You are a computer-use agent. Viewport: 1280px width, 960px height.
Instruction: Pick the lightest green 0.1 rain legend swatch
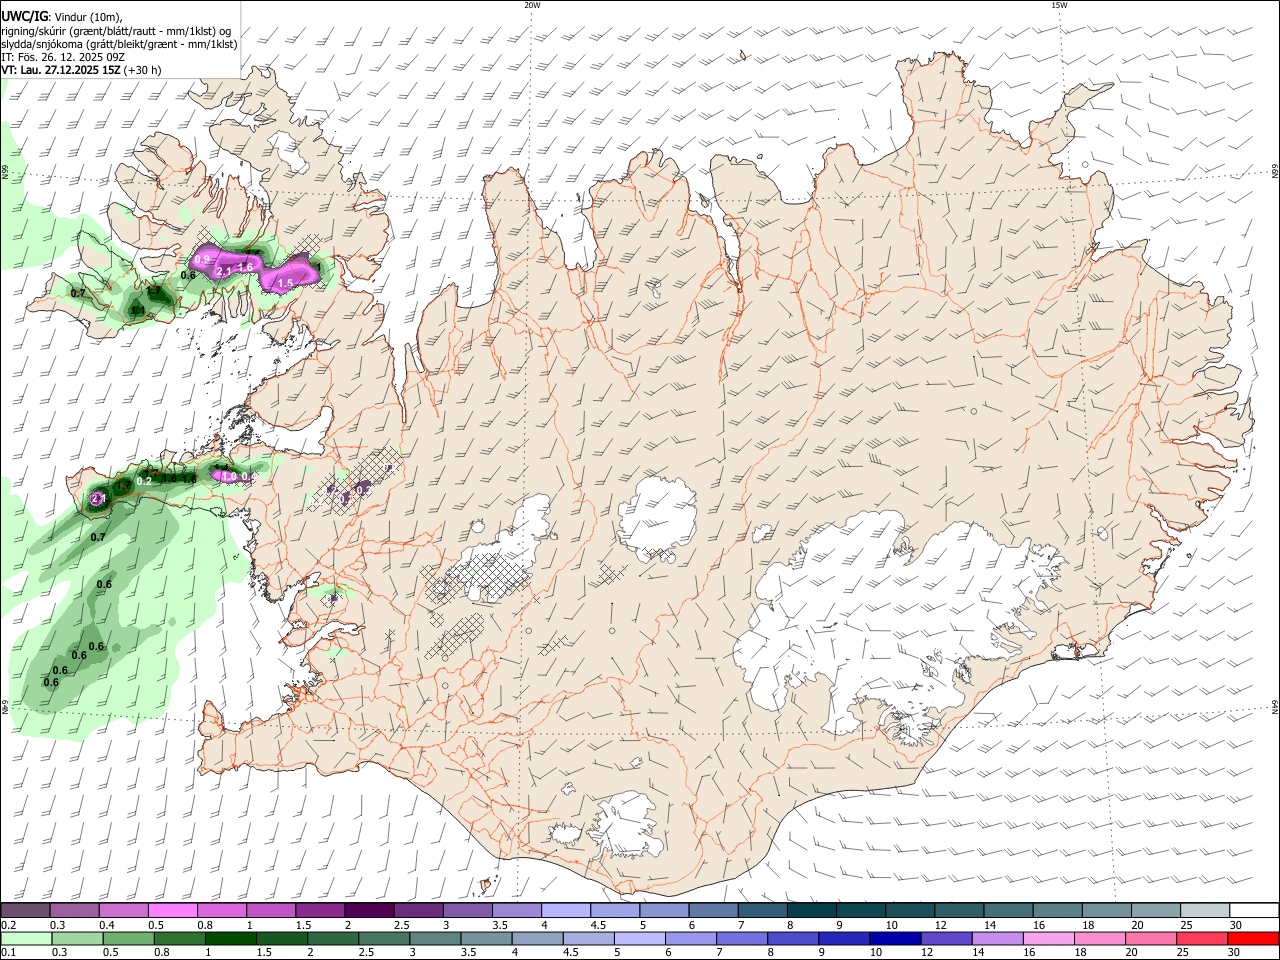25,938
